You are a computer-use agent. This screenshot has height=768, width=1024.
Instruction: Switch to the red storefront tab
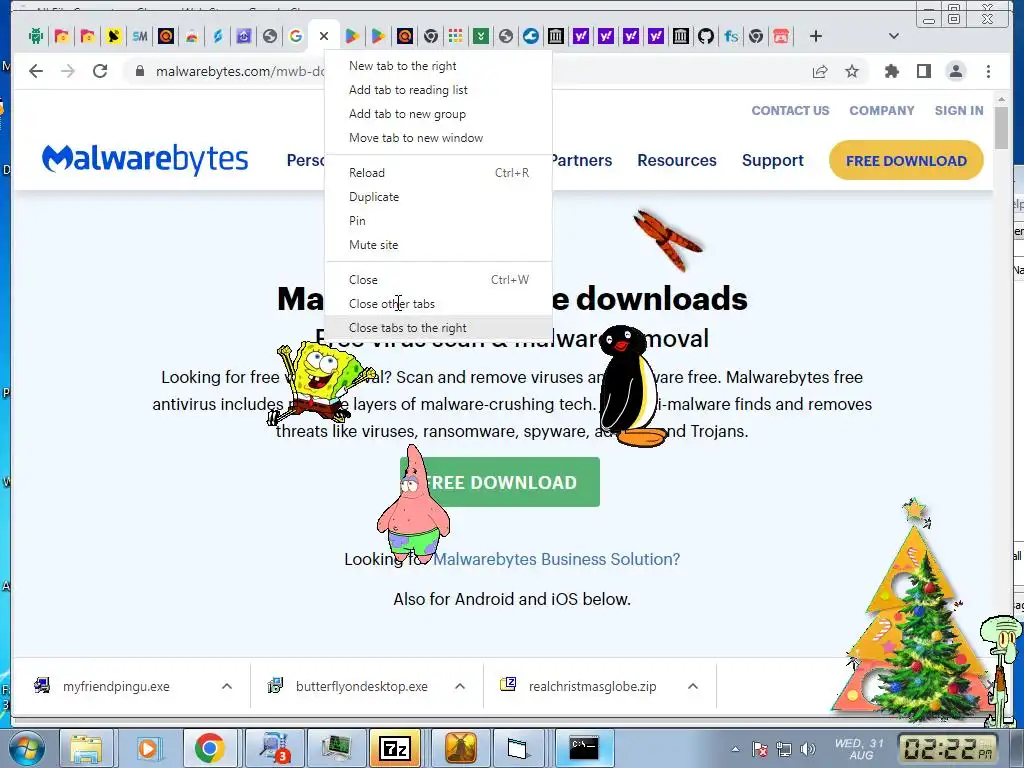pos(781,37)
